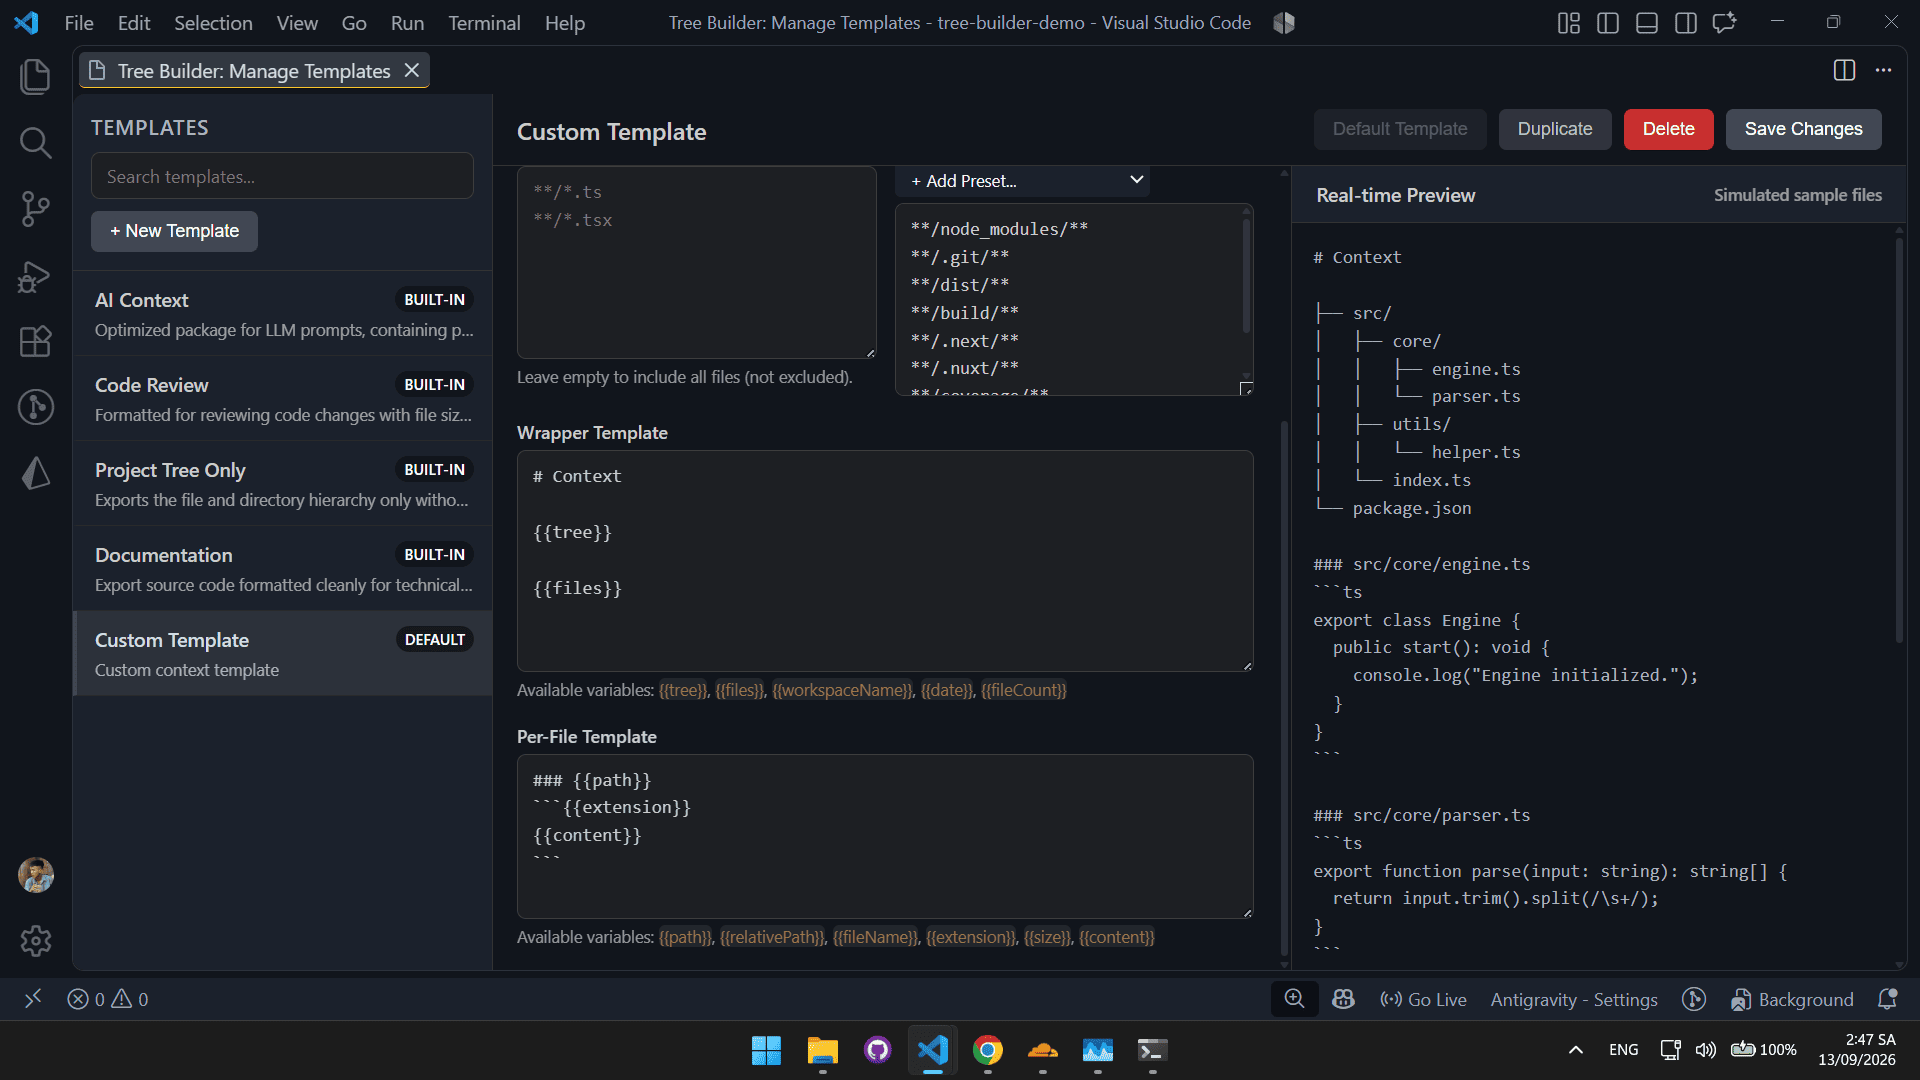Select the Code Review template
This screenshot has height=1080, width=1920.
(283, 399)
